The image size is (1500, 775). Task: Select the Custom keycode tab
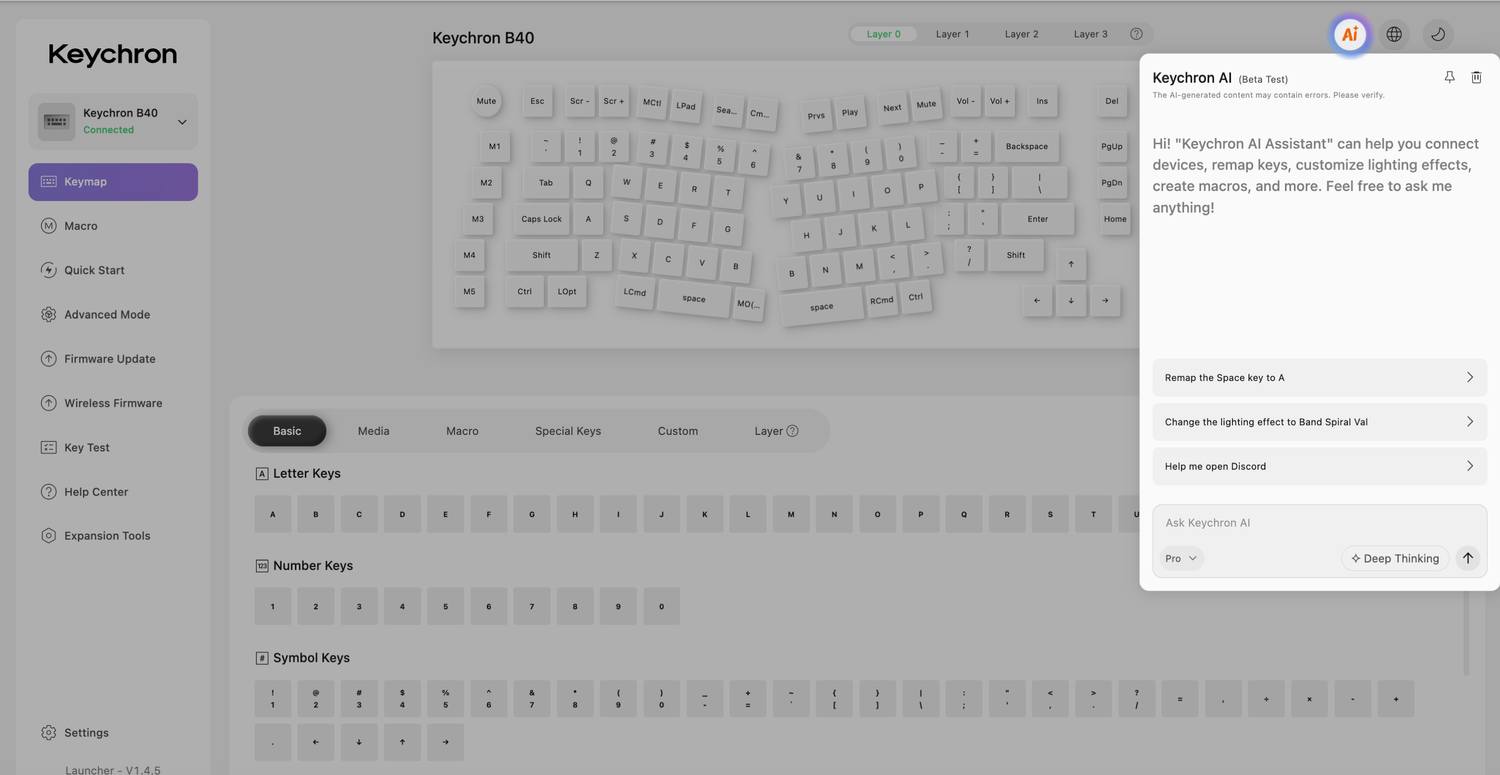678,431
